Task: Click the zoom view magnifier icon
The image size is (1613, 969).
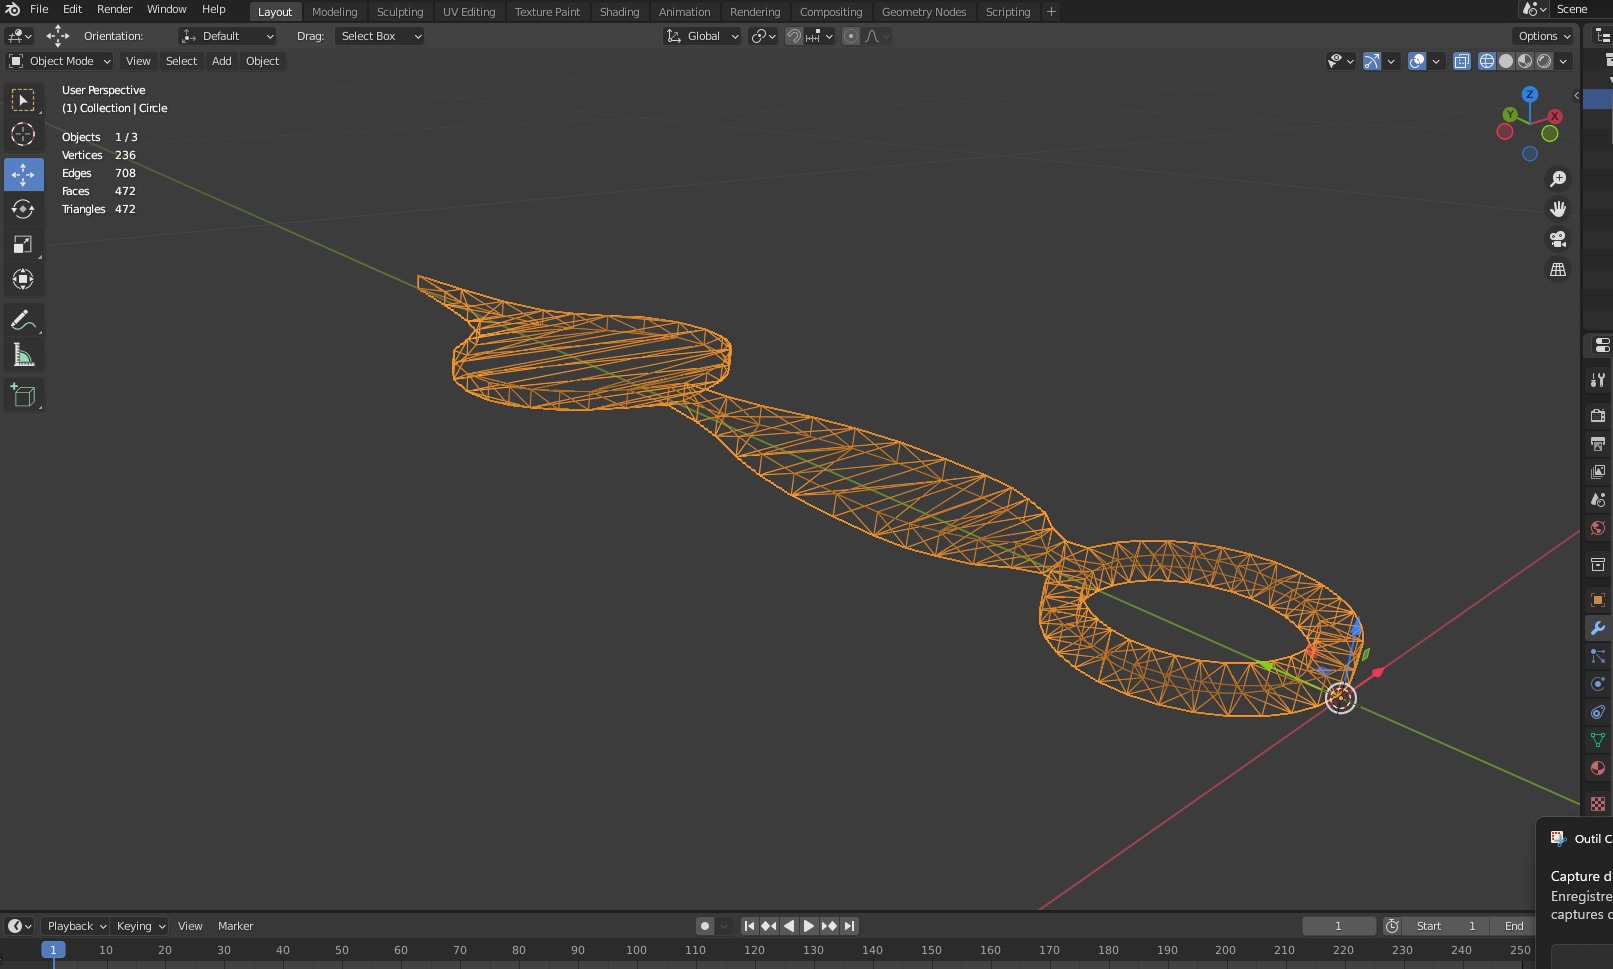Action: 1558,179
